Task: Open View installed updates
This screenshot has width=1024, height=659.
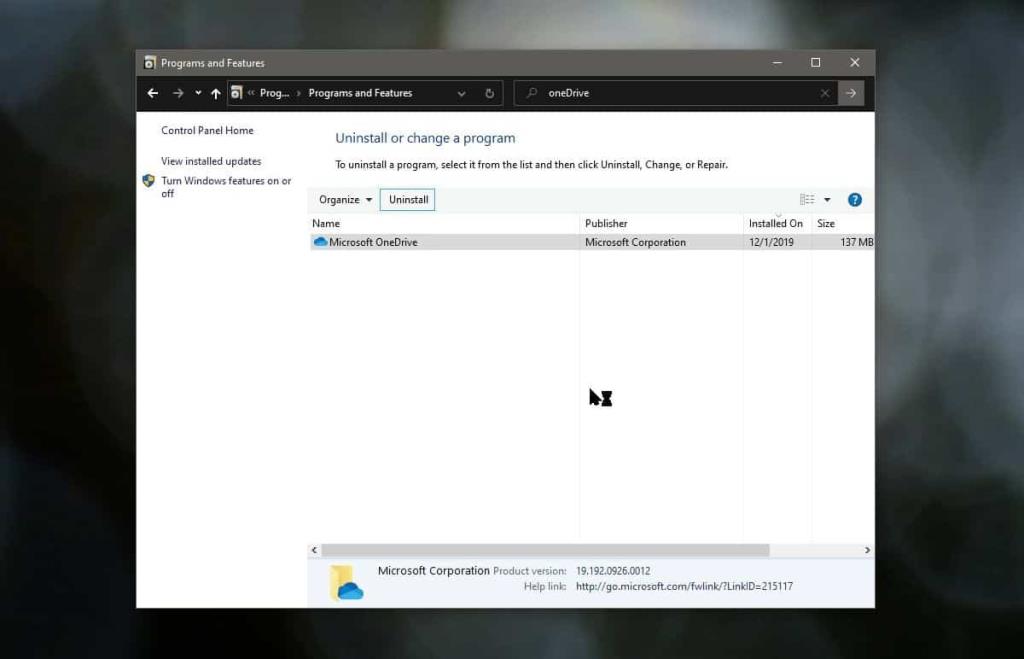Action: coord(211,161)
